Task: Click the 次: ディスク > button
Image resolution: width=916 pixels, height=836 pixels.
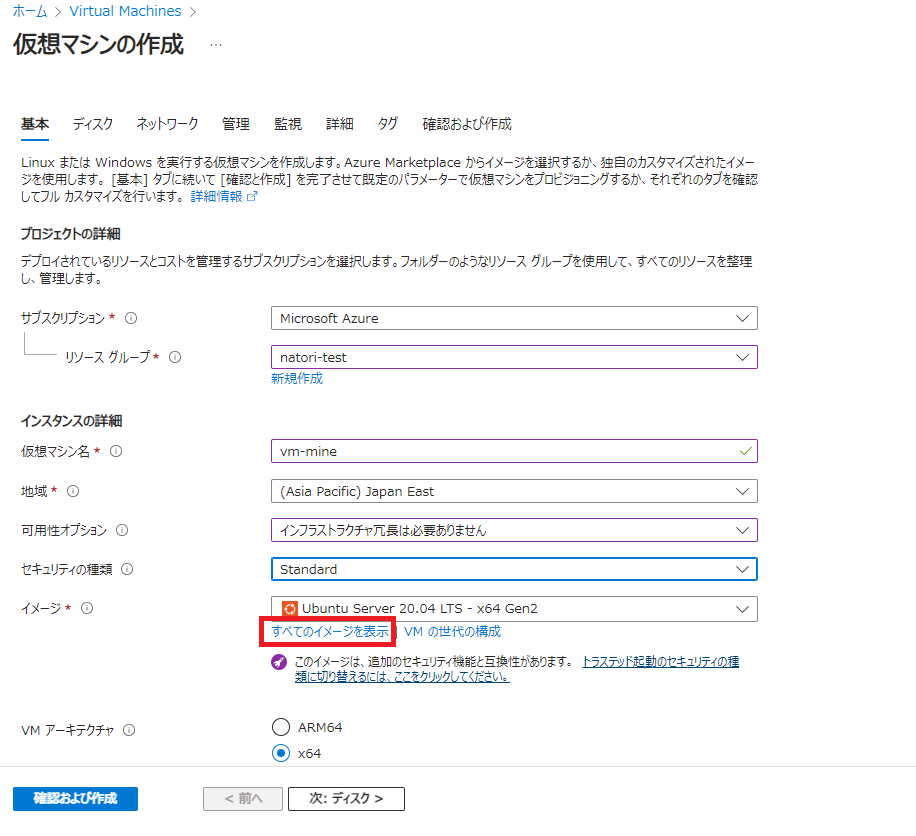Action: (x=346, y=799)
